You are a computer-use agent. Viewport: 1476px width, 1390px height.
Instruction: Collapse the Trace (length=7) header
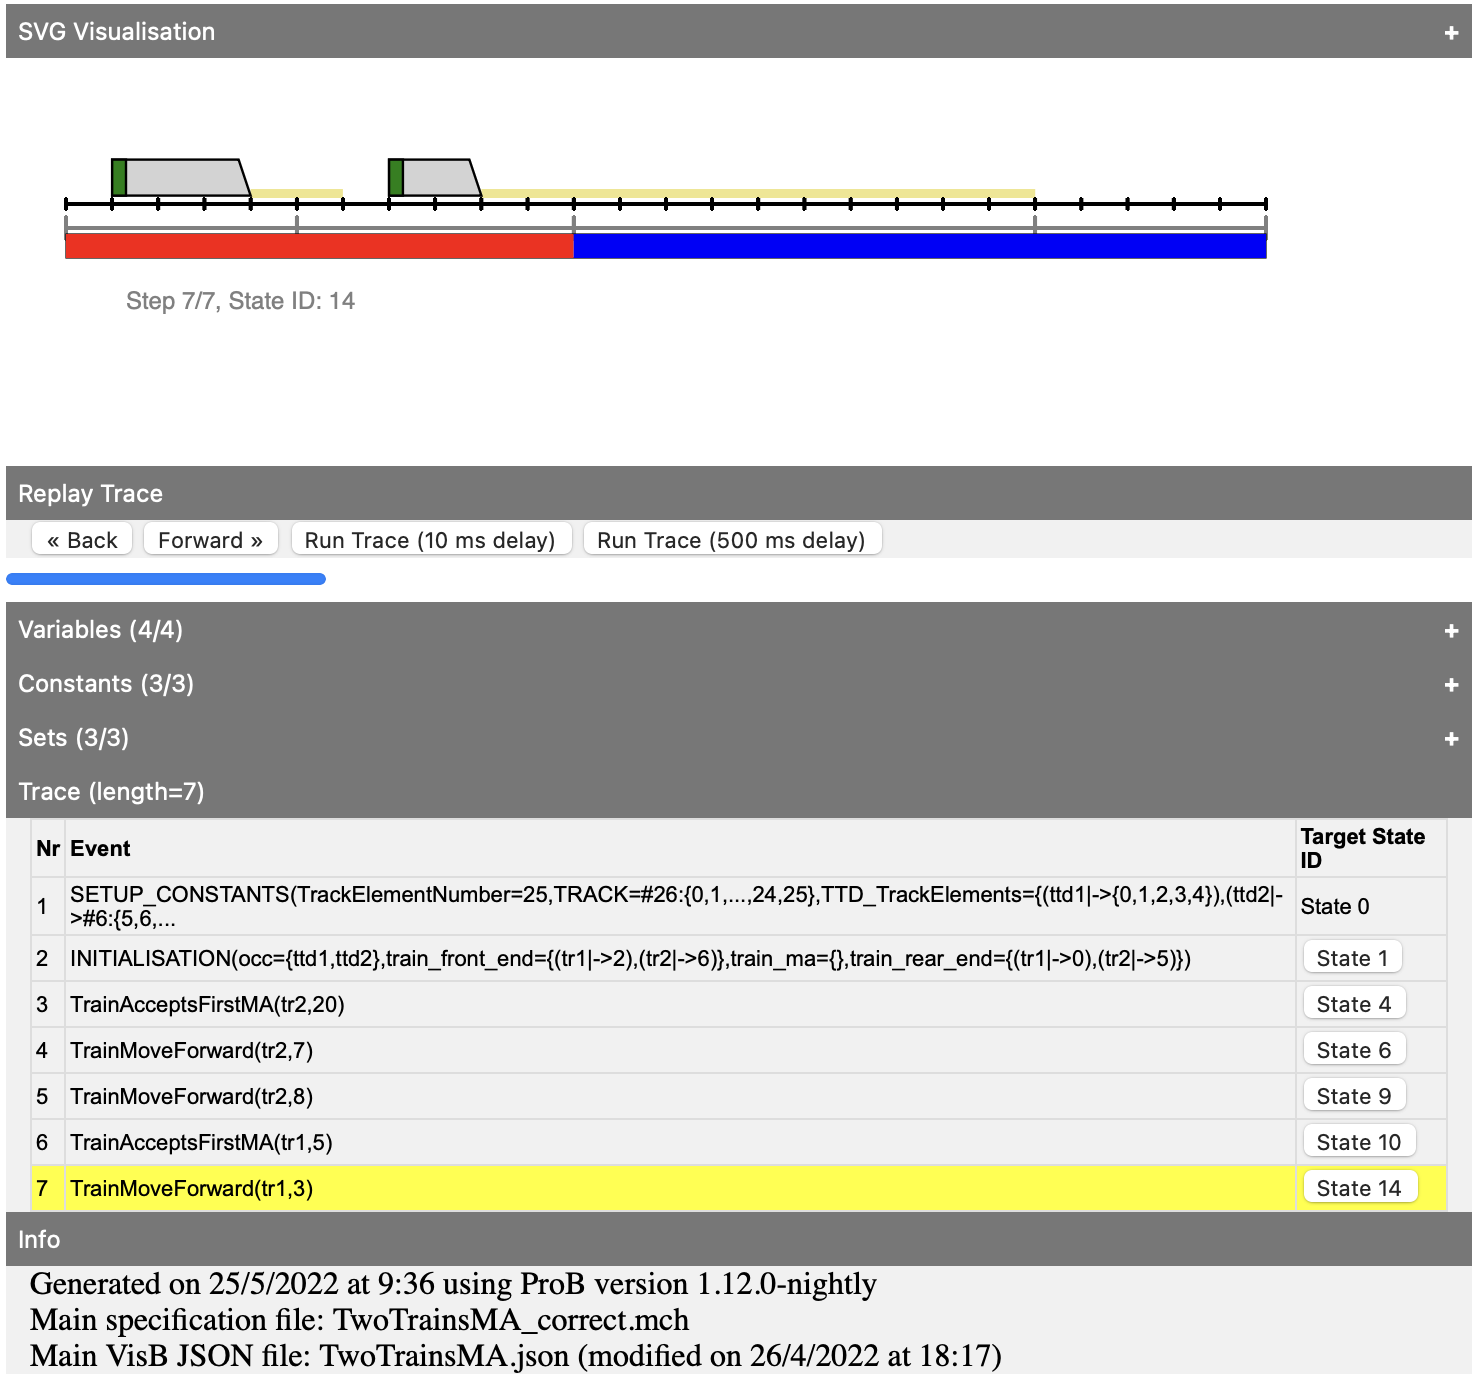pos(111,792)
